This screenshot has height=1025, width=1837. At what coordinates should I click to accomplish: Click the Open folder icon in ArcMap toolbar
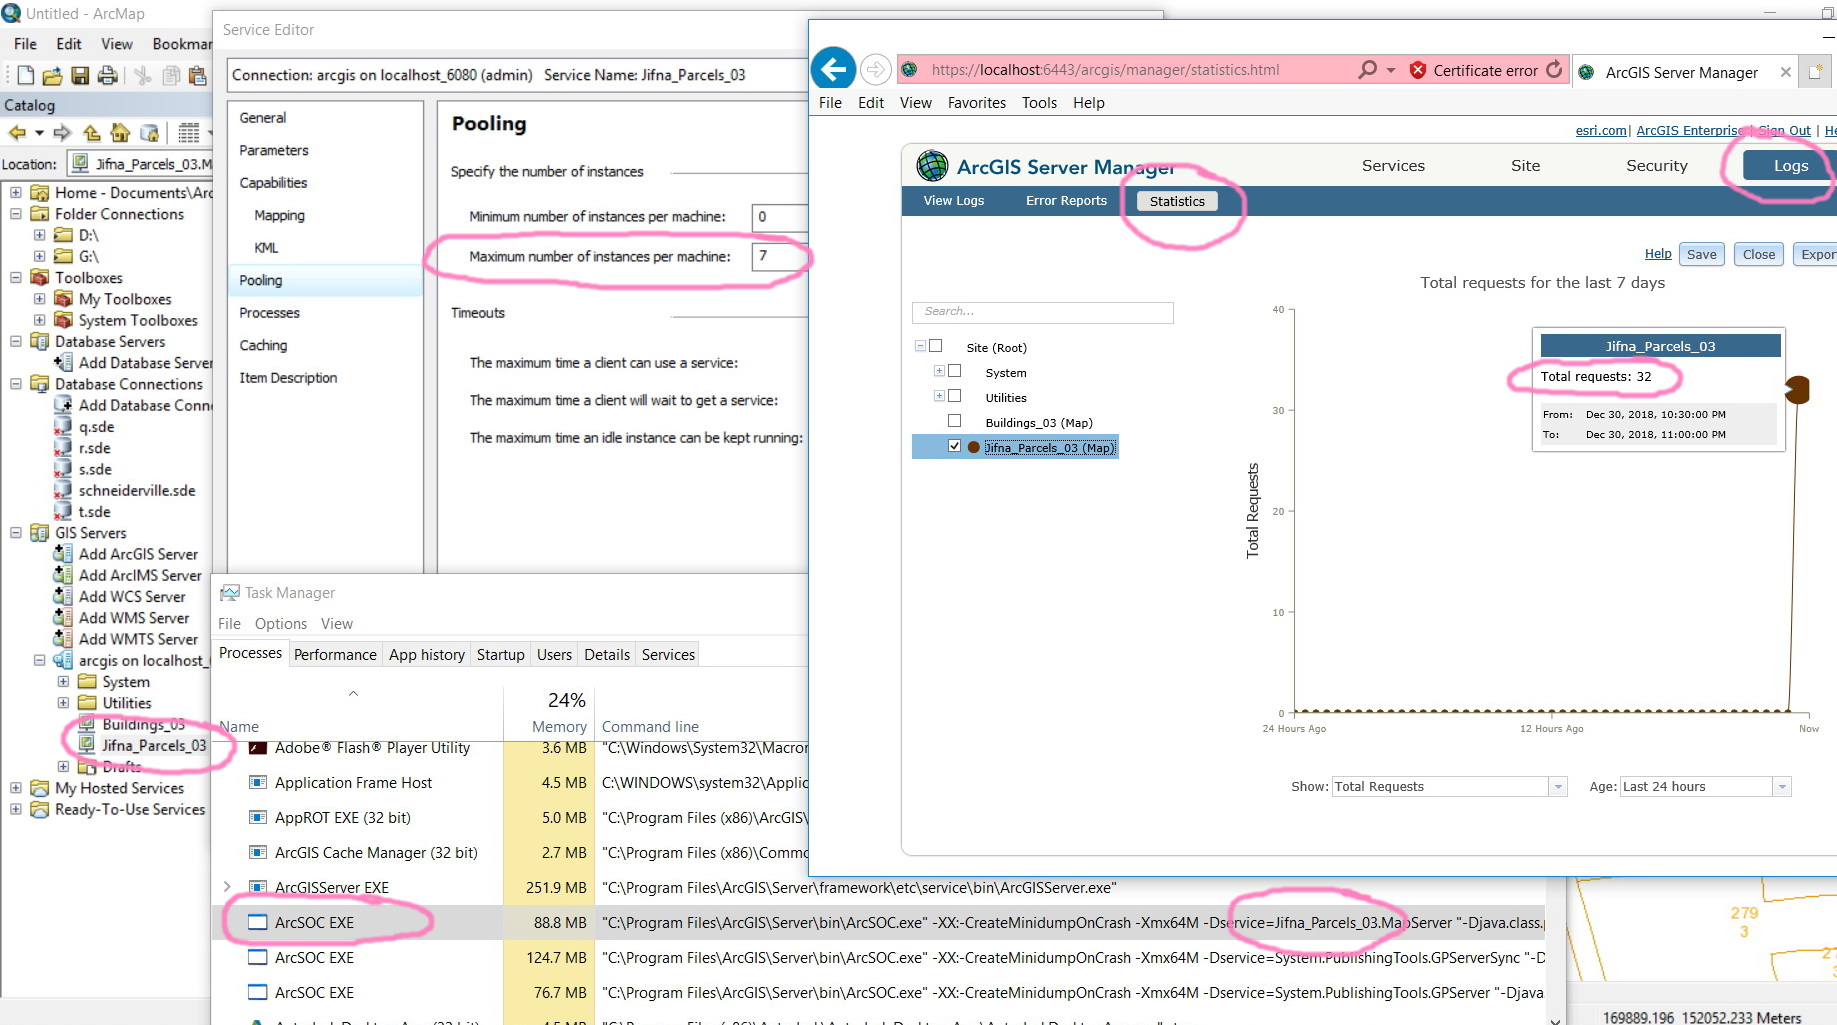53,75
